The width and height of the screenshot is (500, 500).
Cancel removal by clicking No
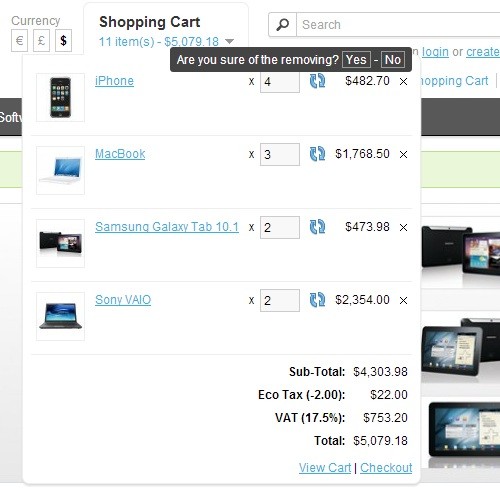point(393,60)
